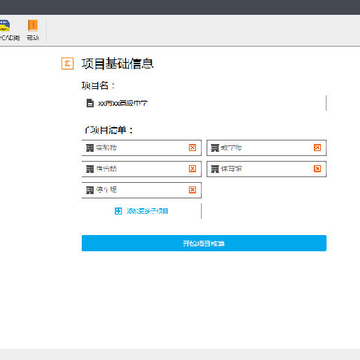Edit the 教学楼 sub-project name field

(x=266, y=148)
